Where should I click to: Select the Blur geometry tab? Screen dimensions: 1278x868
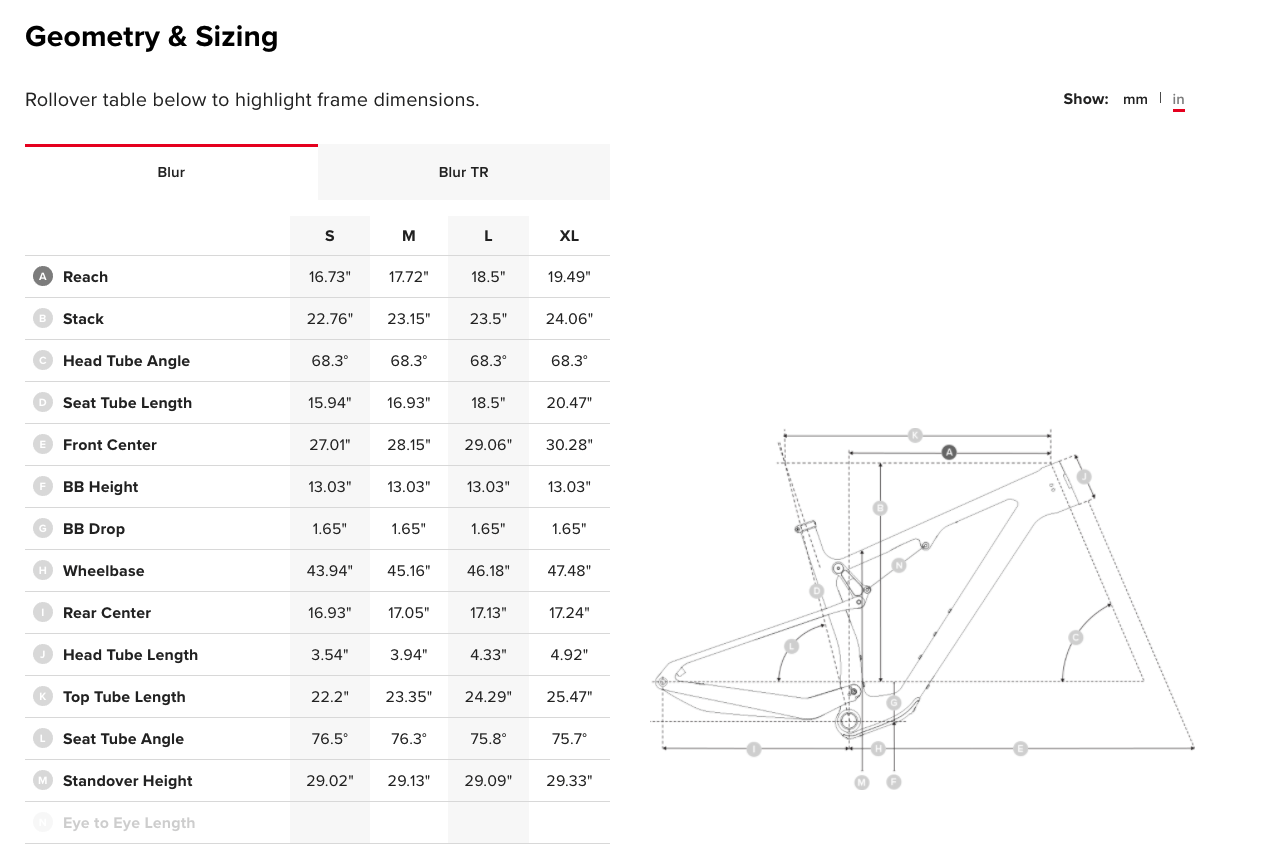[x=171, y=172]
